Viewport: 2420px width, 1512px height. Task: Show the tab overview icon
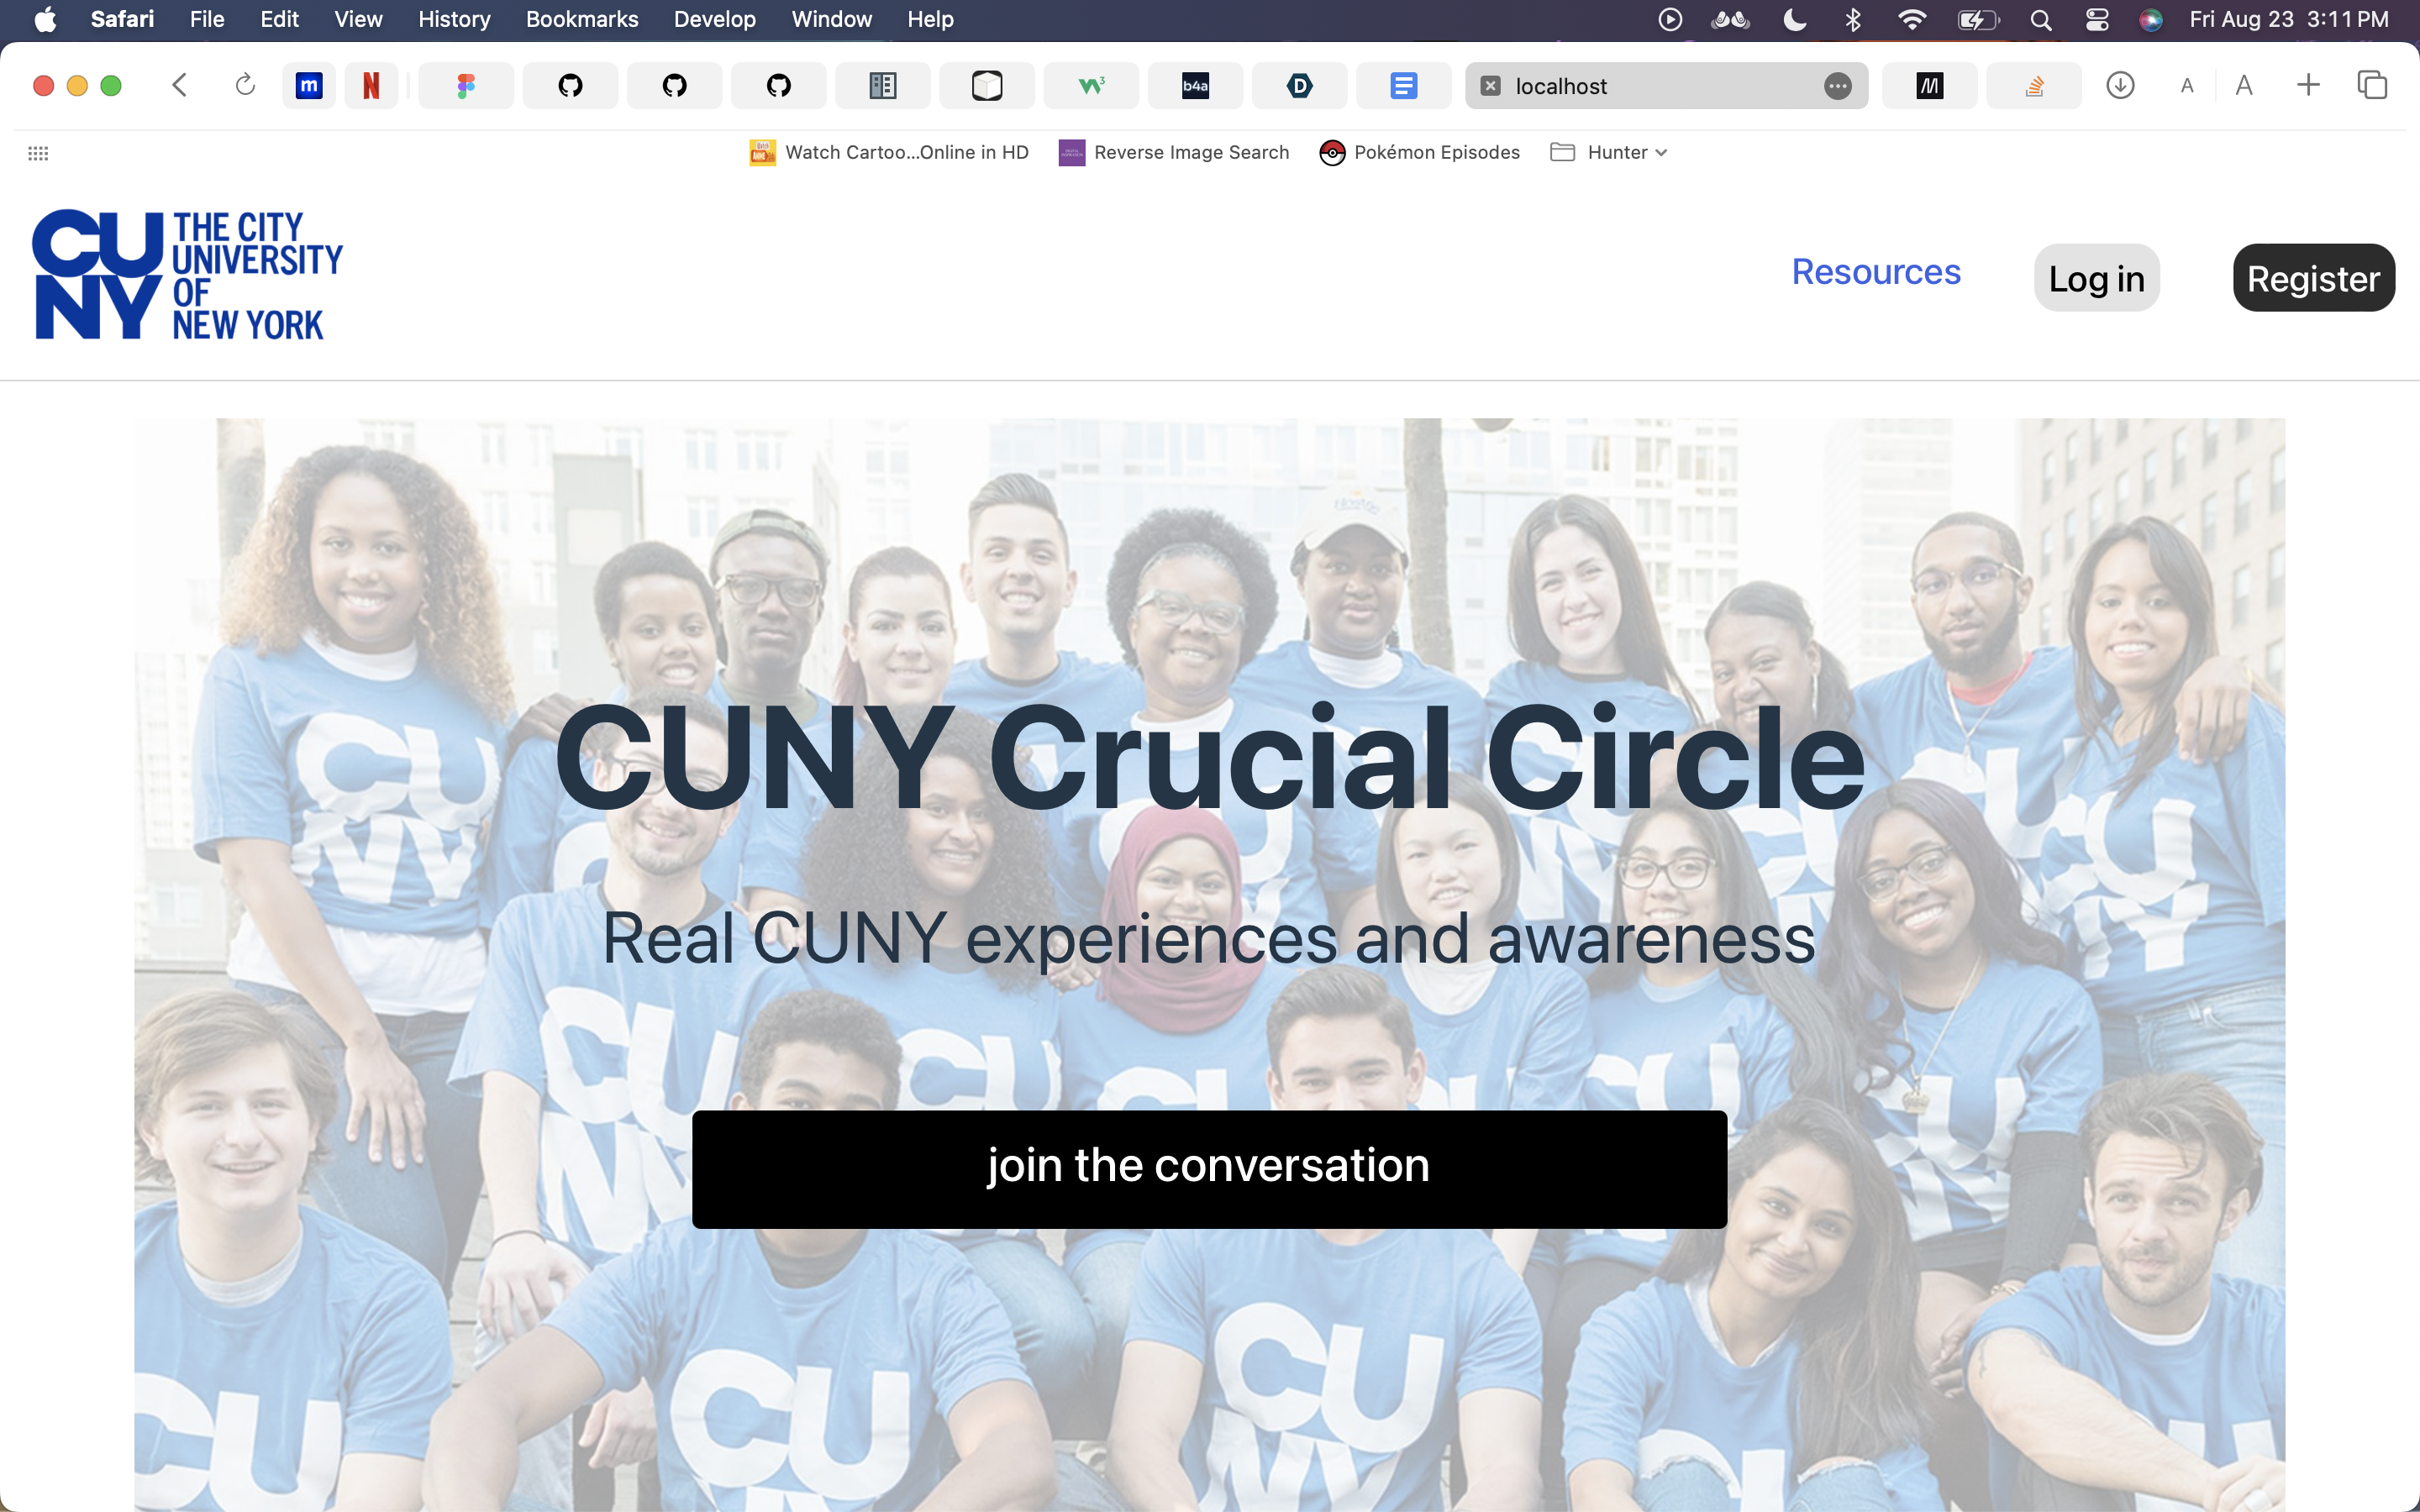tap(2372, 85)
